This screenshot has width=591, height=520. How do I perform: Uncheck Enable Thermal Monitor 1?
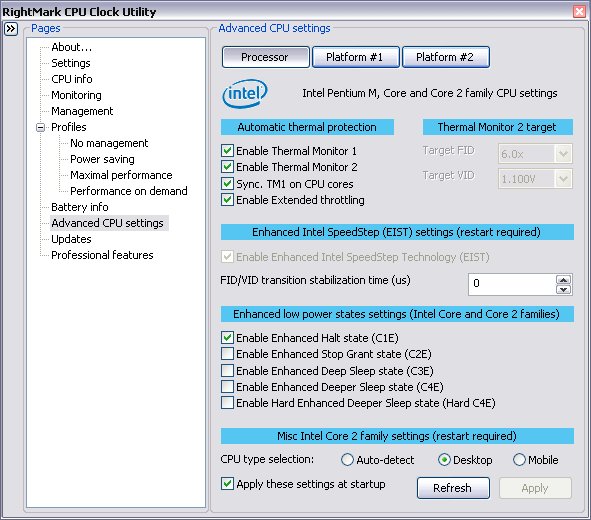[227, 151]
